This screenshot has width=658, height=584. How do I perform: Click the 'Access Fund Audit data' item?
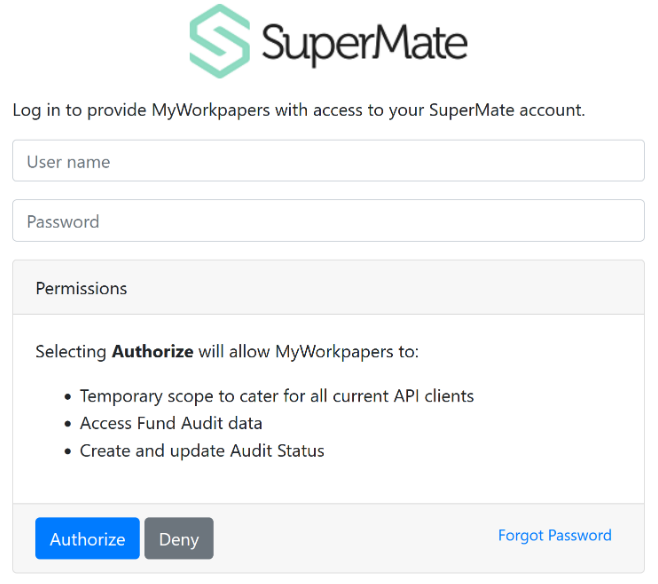pyautogui.click(x=171, y=423)
